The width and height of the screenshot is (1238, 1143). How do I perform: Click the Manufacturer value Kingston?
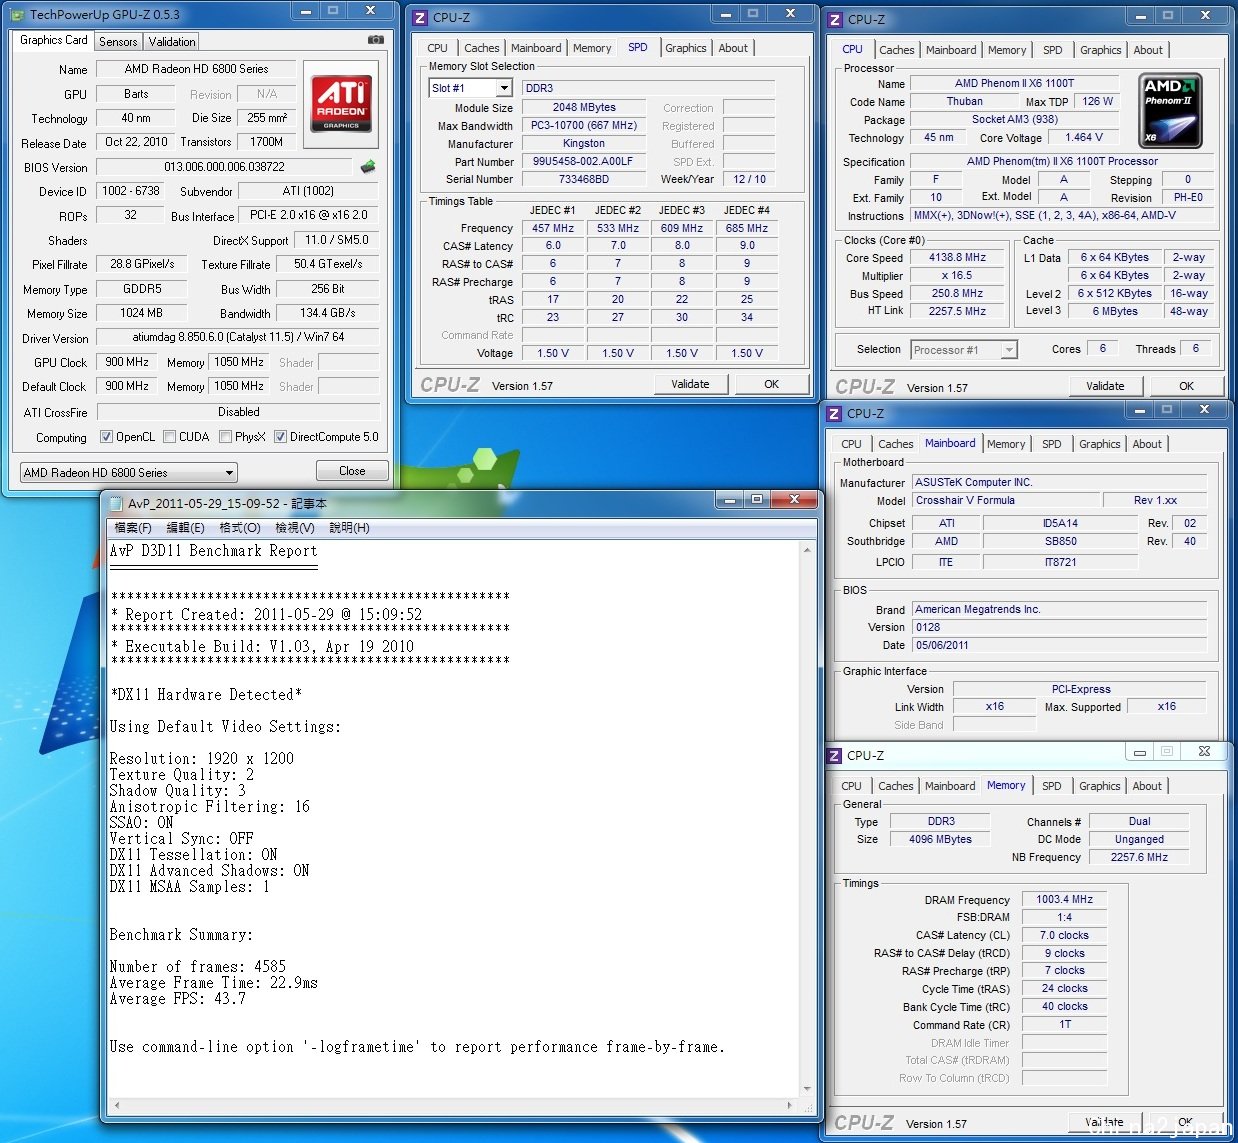582,143
